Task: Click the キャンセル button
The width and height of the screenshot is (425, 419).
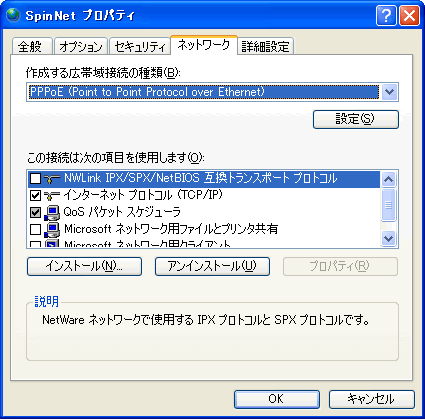Action: 372,399
